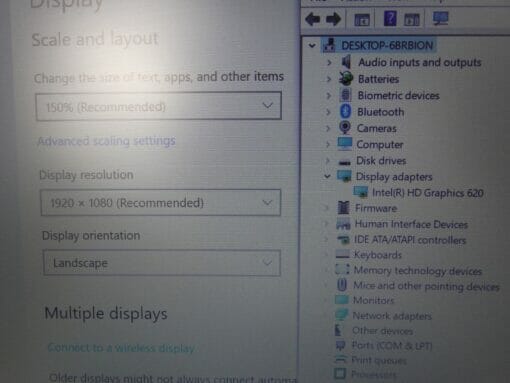Image resolution: width=510 pixels, height=383 pixels.
Task: Select the Cameras category icon
Action: (x=345, y=127)
